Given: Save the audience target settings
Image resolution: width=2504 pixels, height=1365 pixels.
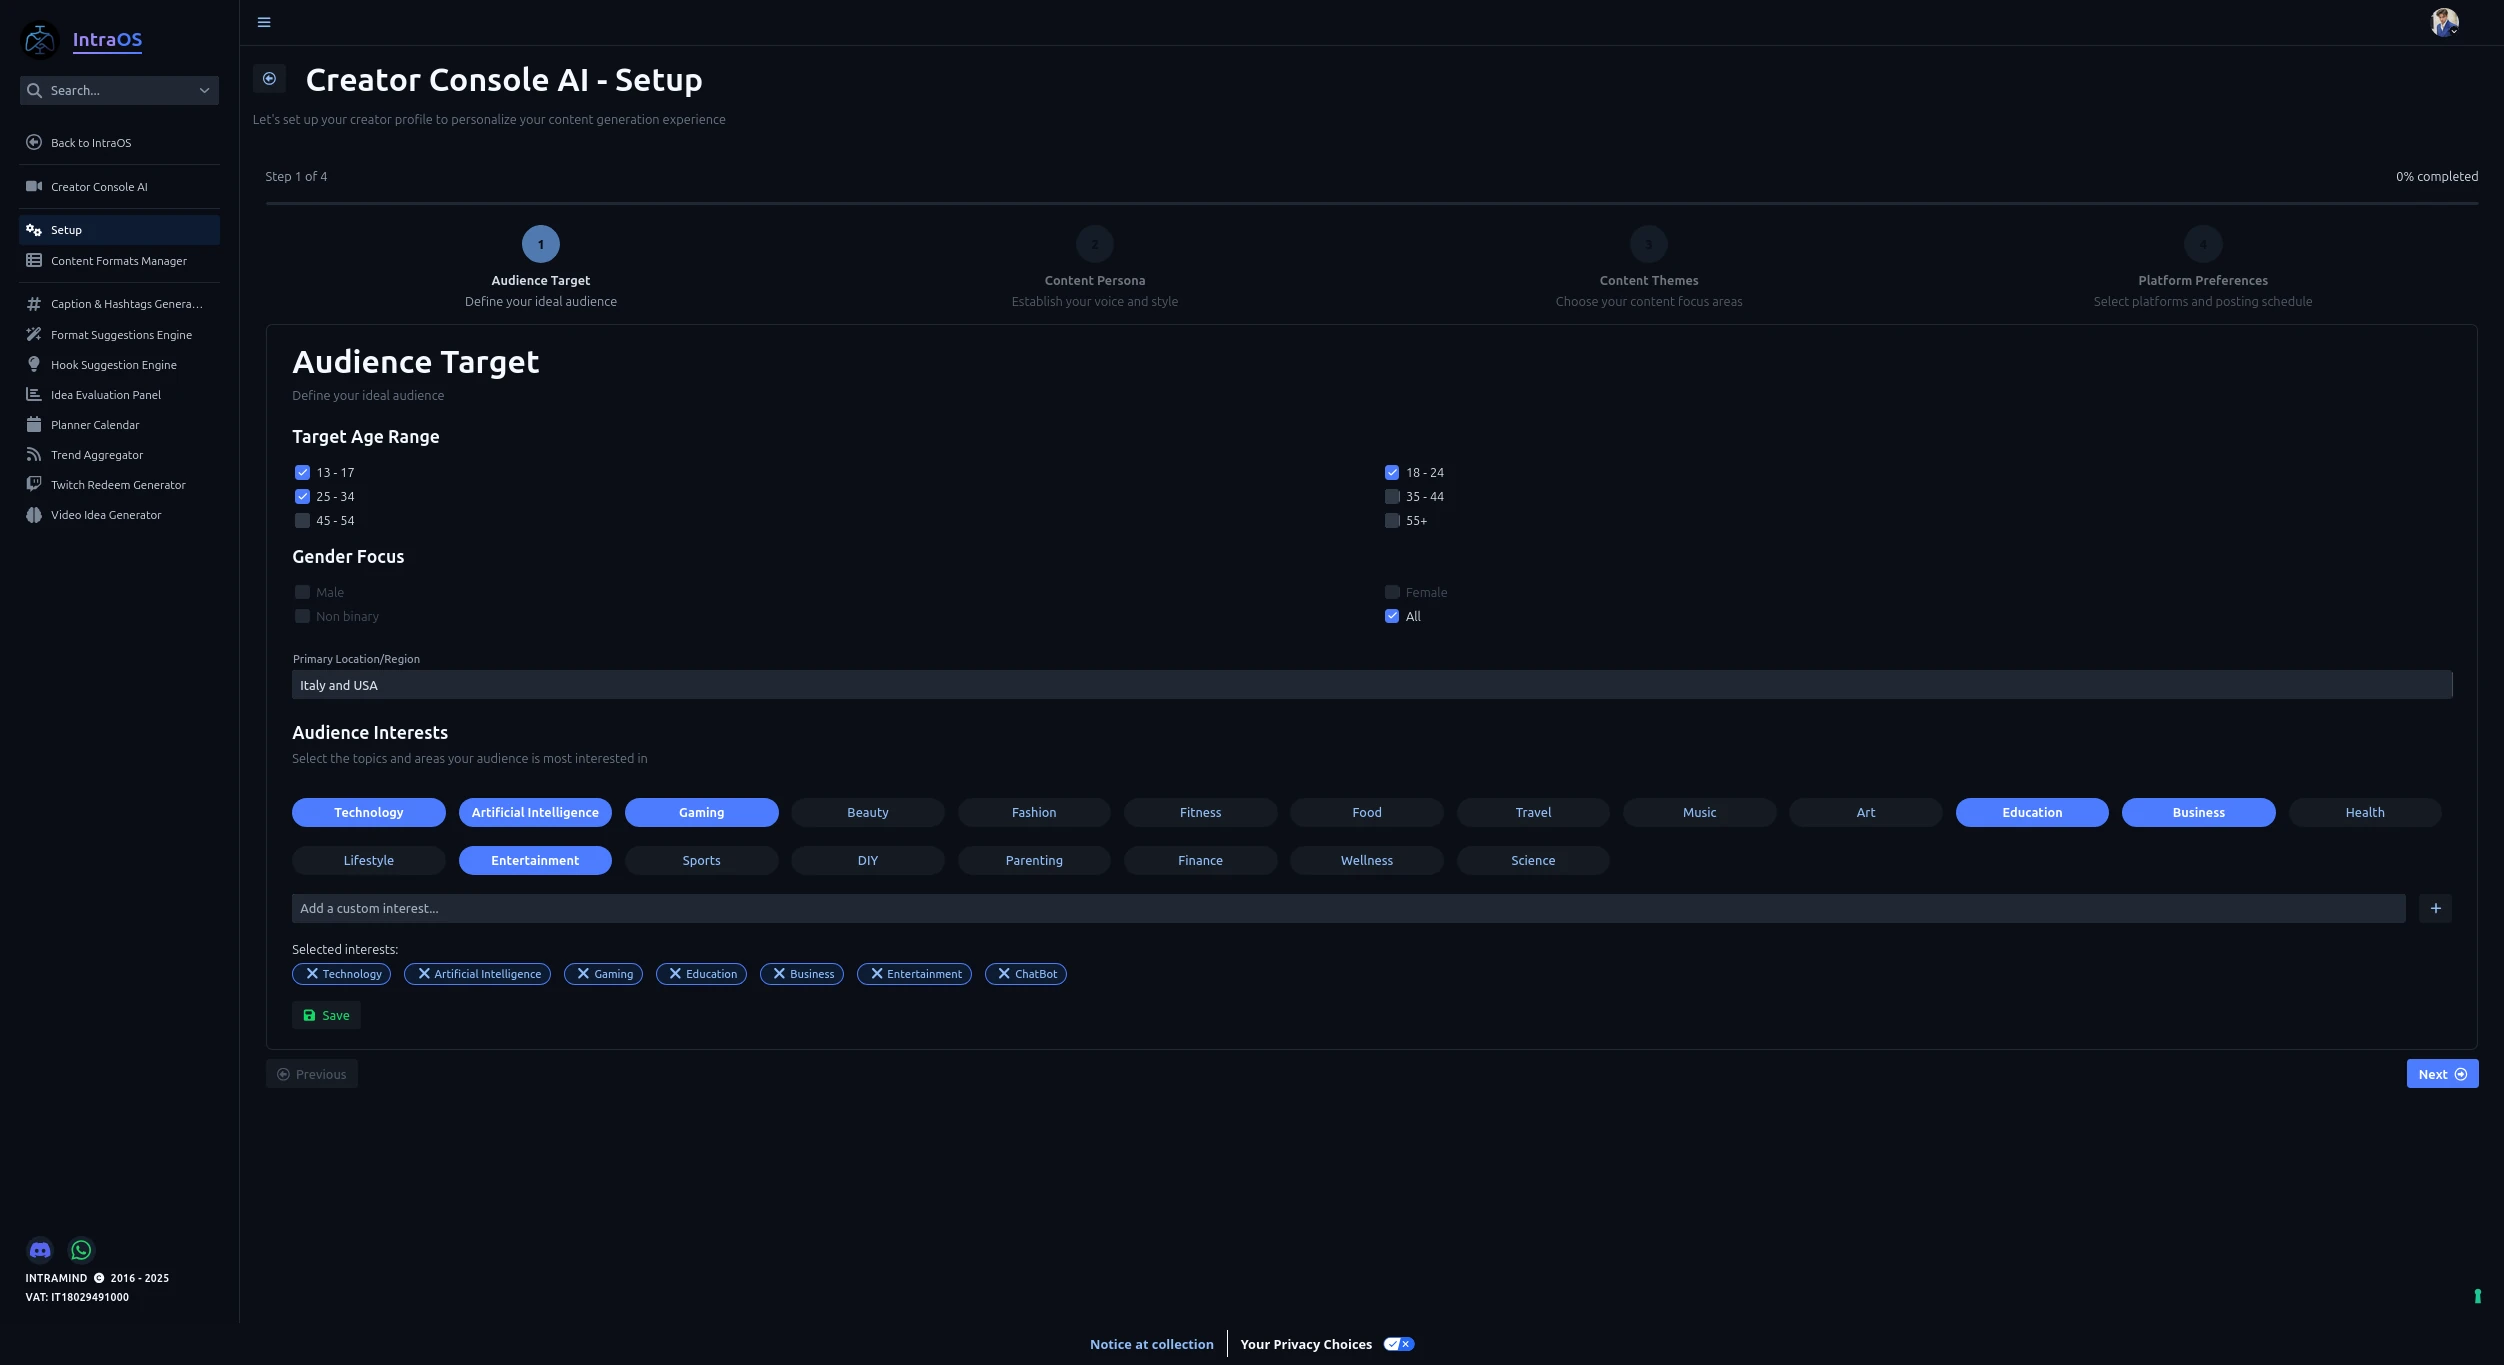Looking at the screenshot, I should 326,1015.
